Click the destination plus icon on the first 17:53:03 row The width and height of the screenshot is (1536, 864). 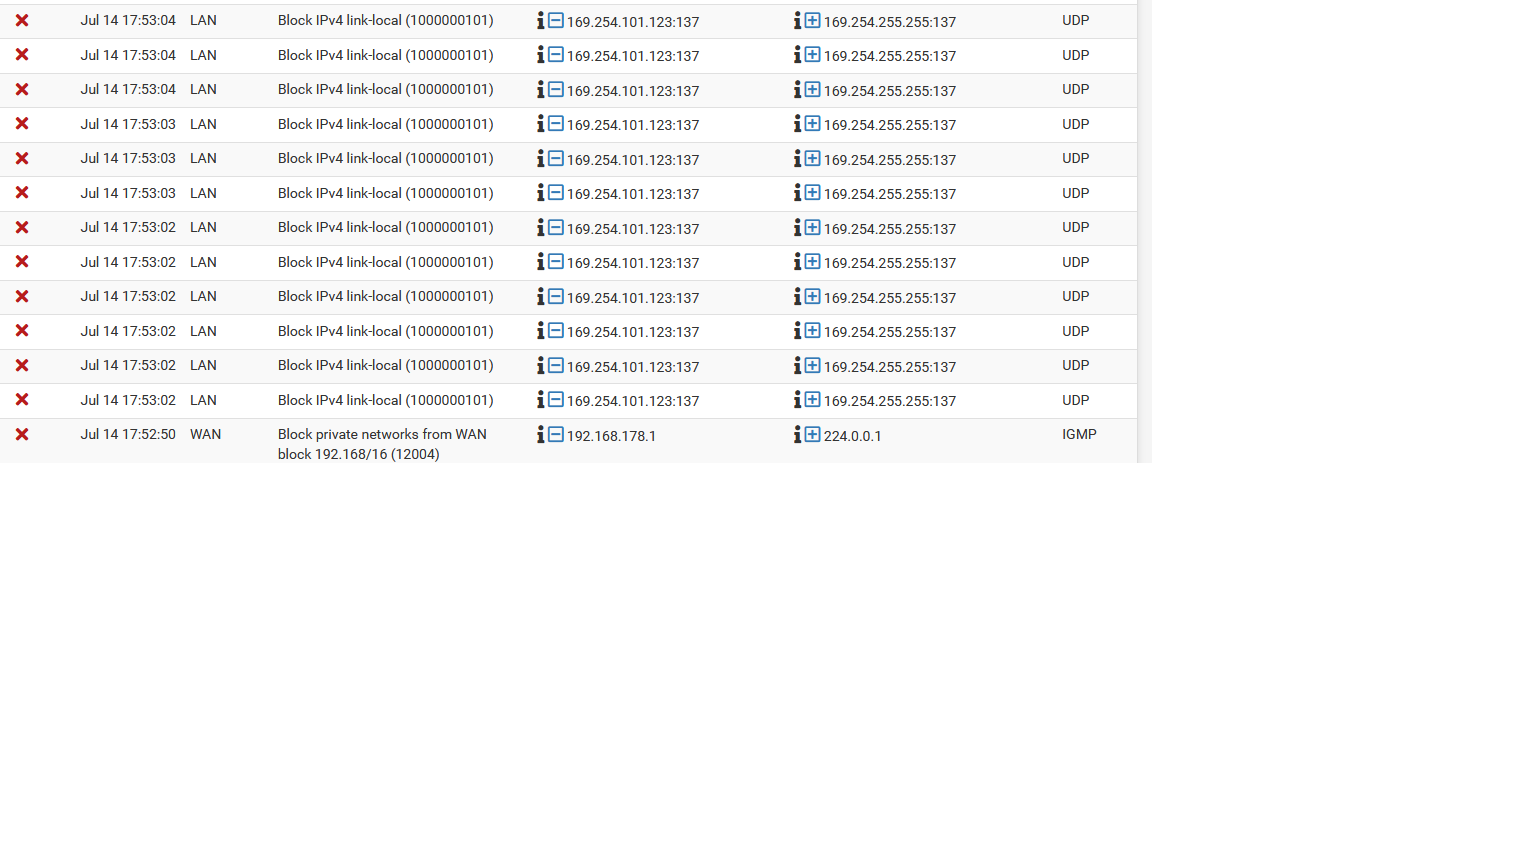(813, 124)
